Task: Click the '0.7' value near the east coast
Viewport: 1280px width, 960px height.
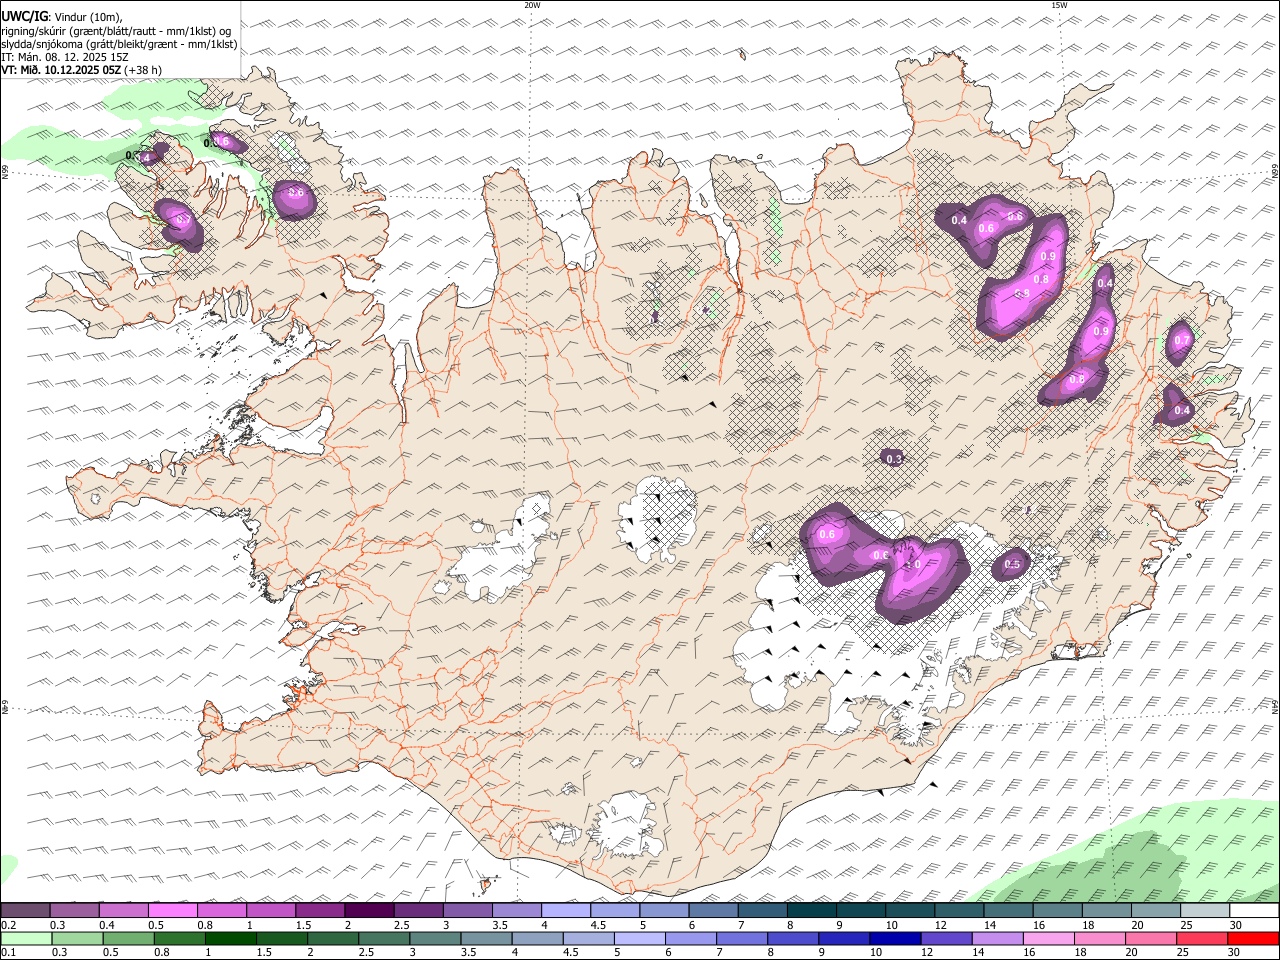Action: pyautogui.click(x=1182, y=340)
